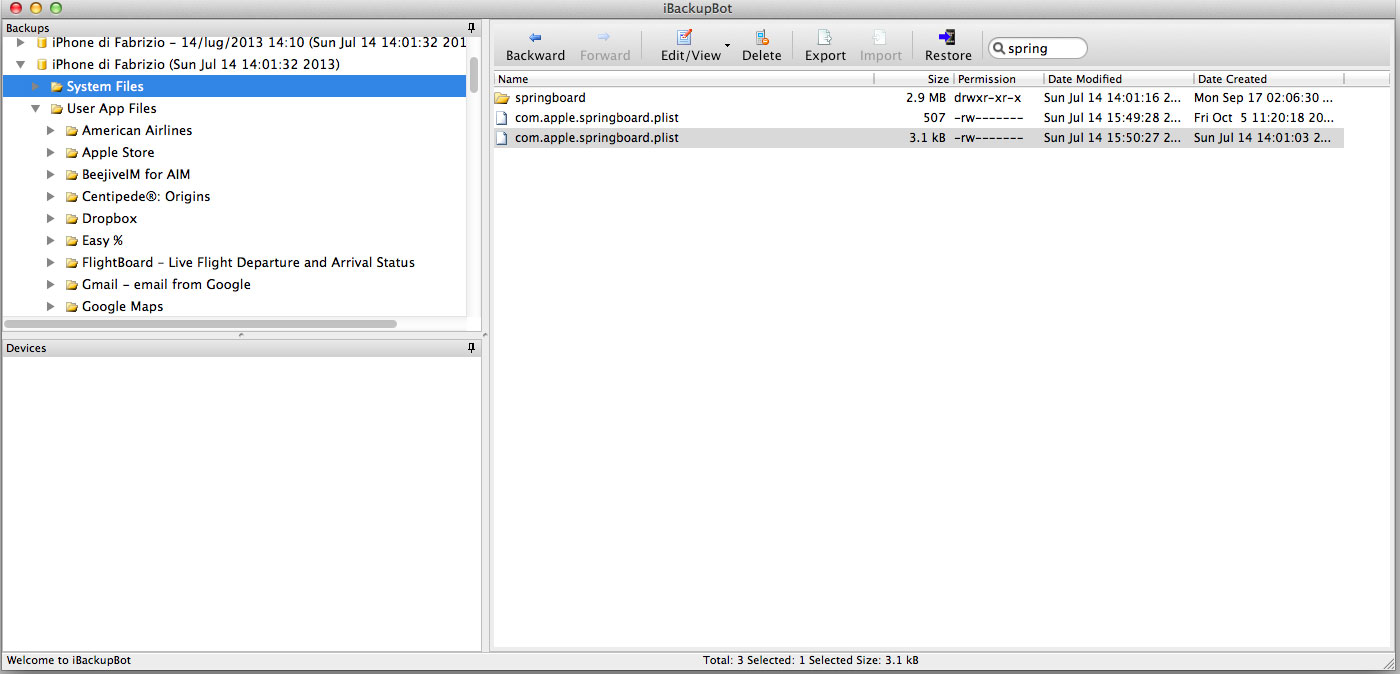This screenshot has width=1400, height=674.
Task: Click the Delete toolbar icon
Action: [x=762, y=38]
